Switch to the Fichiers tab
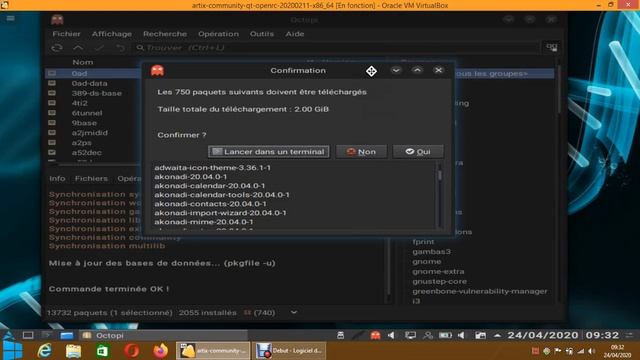Screen dimensions: 640x360 [91, 178]
